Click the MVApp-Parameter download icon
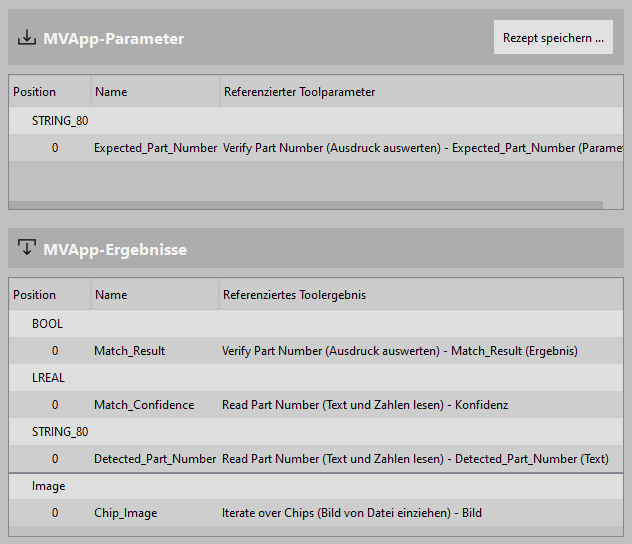This screenshot has height=544, width=632. tap(26, 38)
